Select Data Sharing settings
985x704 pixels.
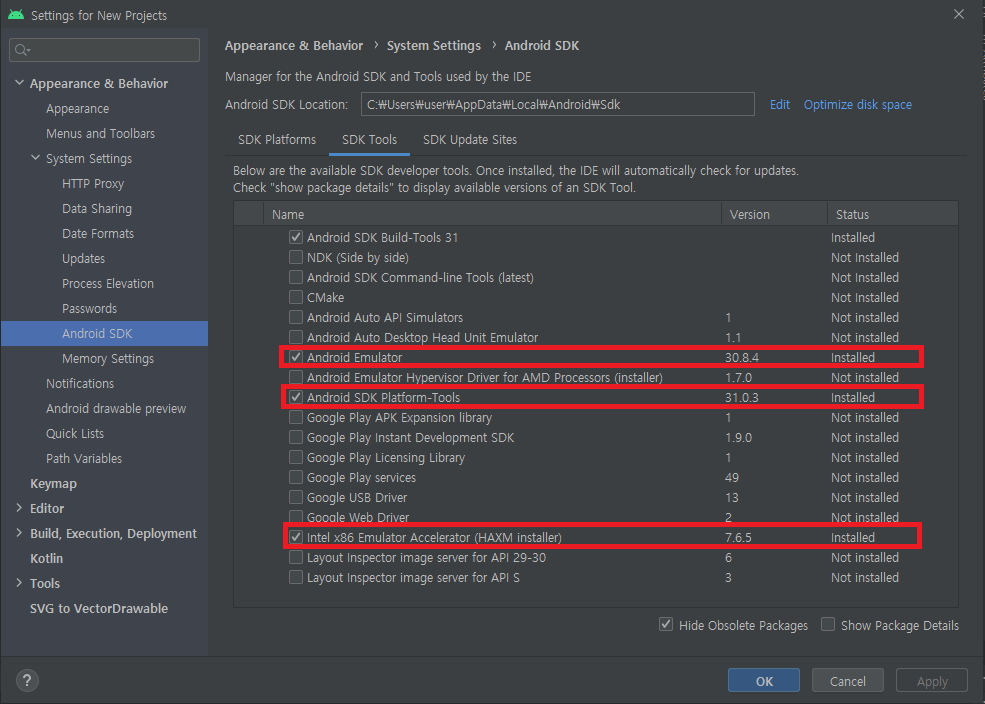click(x=97, y=208)
